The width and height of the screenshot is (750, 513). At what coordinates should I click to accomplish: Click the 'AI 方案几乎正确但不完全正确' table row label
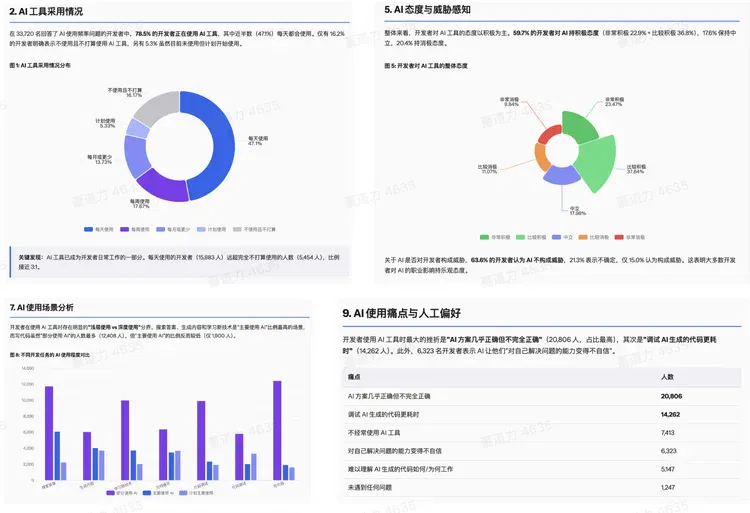tap(389, 396)
